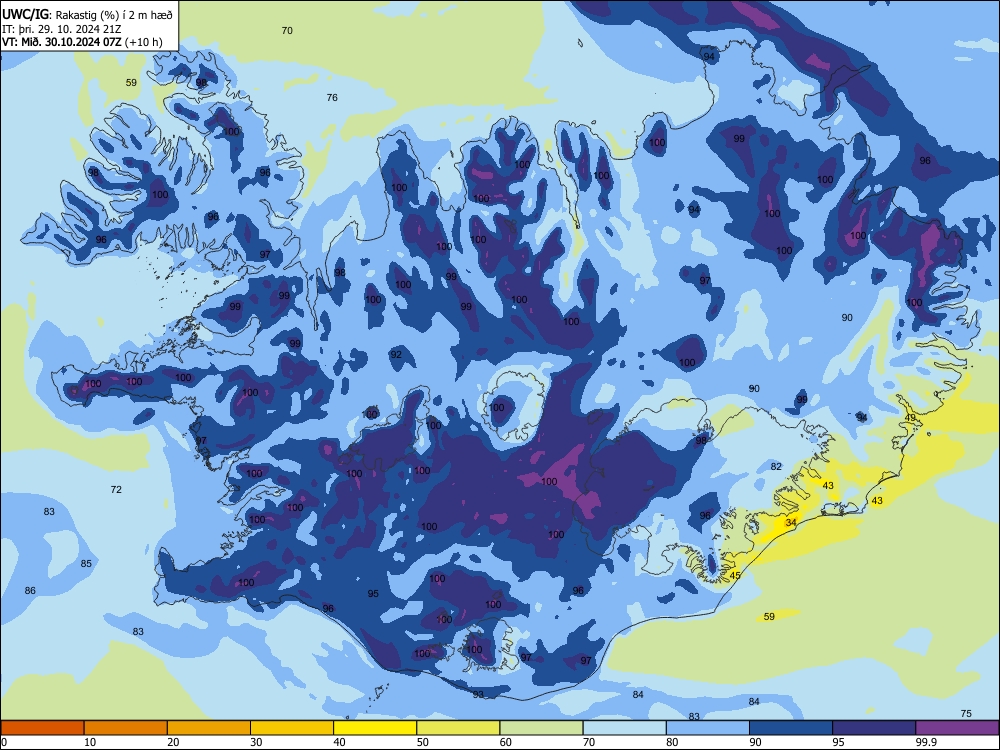Click the map humidity value '75'
The height and width of the screenshot is (750, 1000).
[966, 714]
